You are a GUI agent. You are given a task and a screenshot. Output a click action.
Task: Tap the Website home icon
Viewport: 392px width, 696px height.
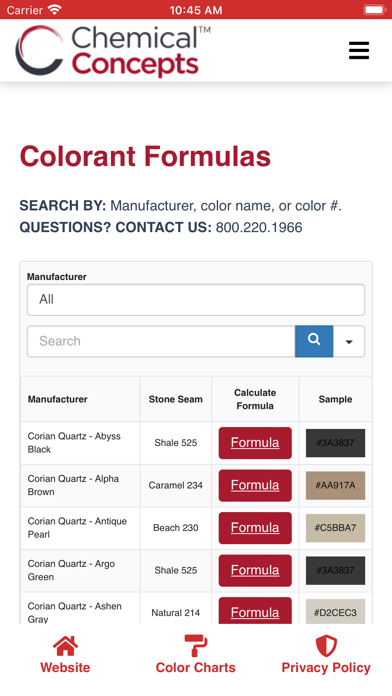[x=65, y=646]
